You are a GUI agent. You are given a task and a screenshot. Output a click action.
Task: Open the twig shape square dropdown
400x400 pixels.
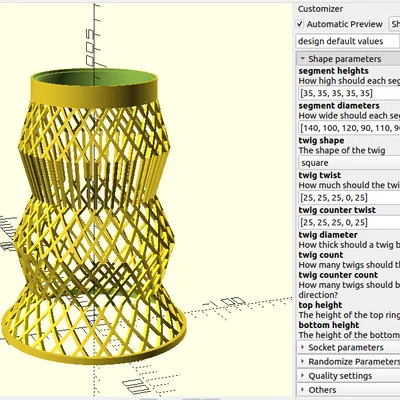[x=349, y=163]
